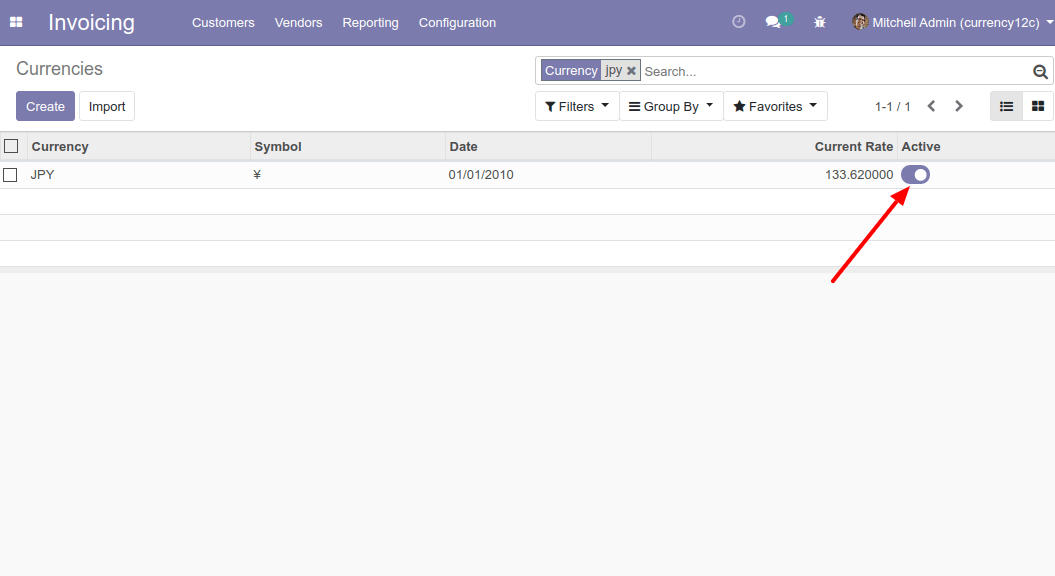The image size is (1055, 576).
Task: Toggle the JPY Active switch
Action: tap(916, 175)
